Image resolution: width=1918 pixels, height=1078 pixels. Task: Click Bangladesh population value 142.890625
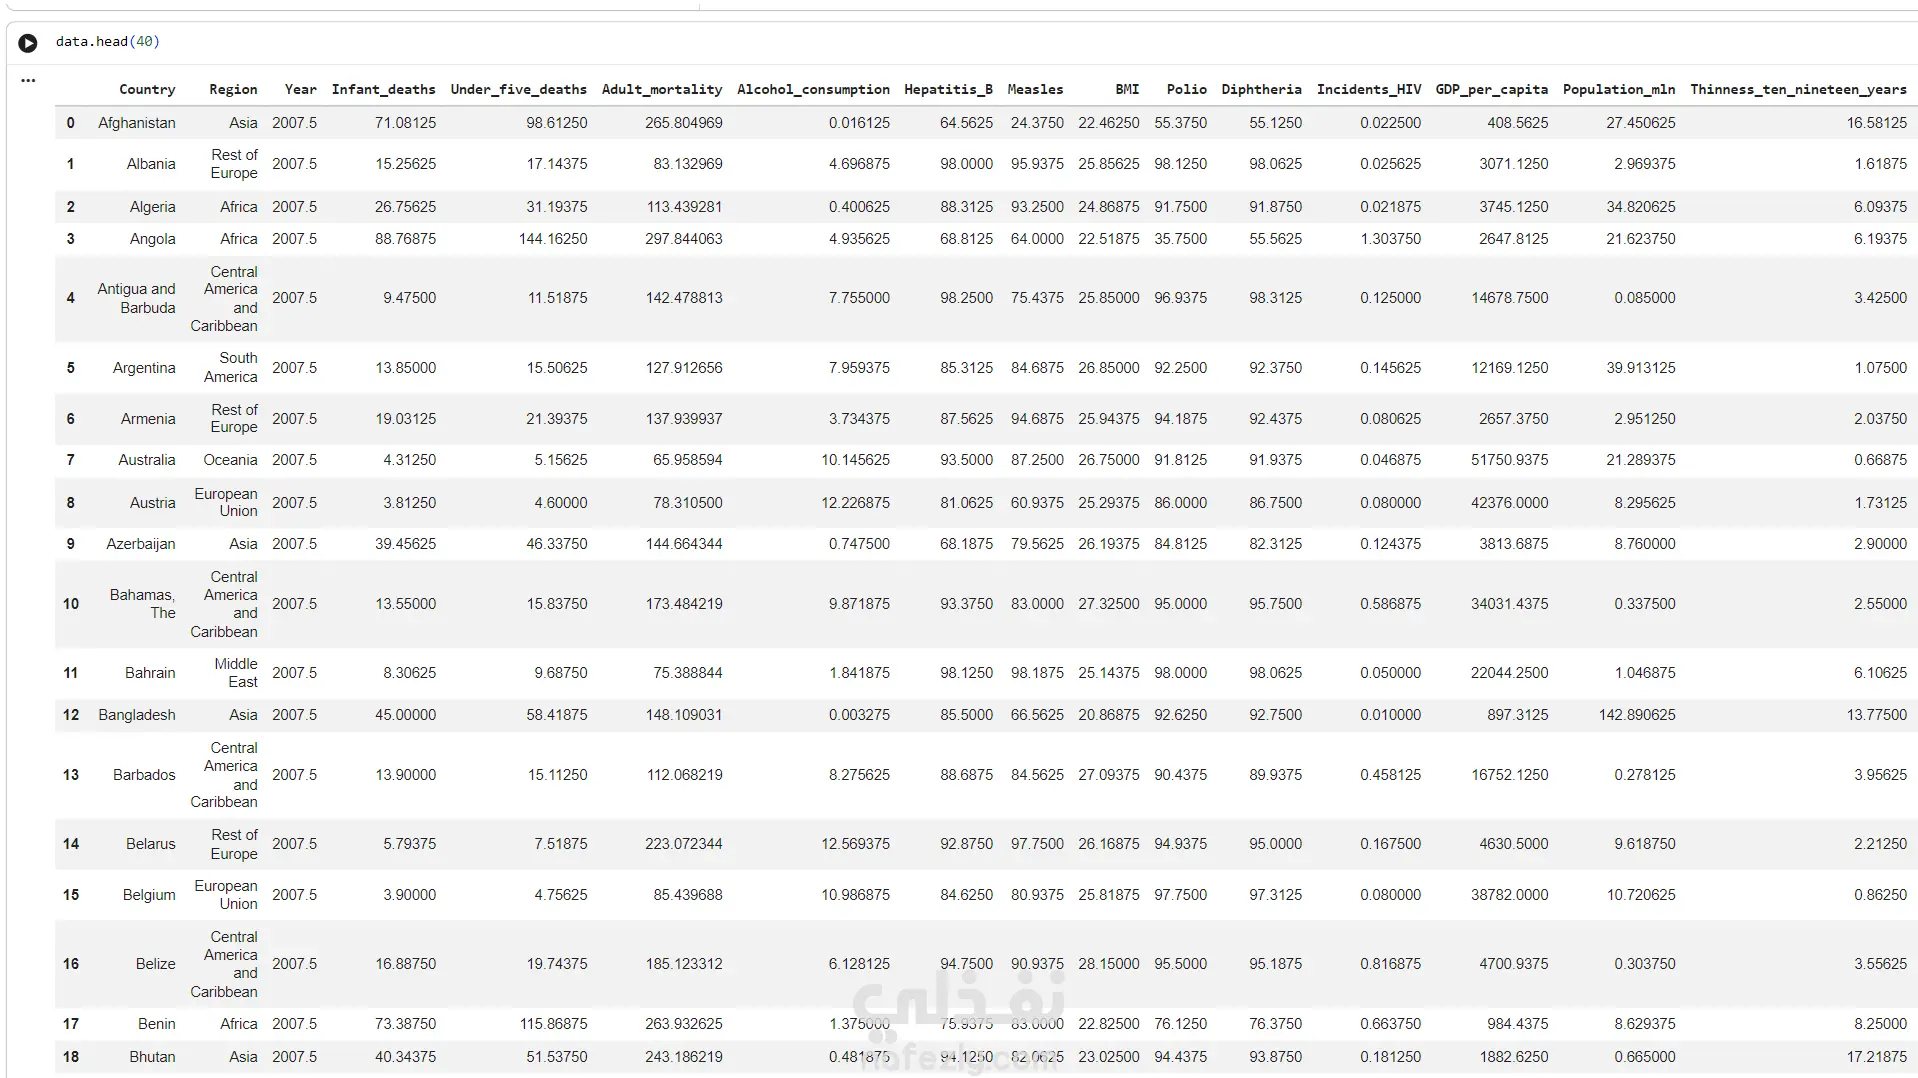(x=1637, y=715)
